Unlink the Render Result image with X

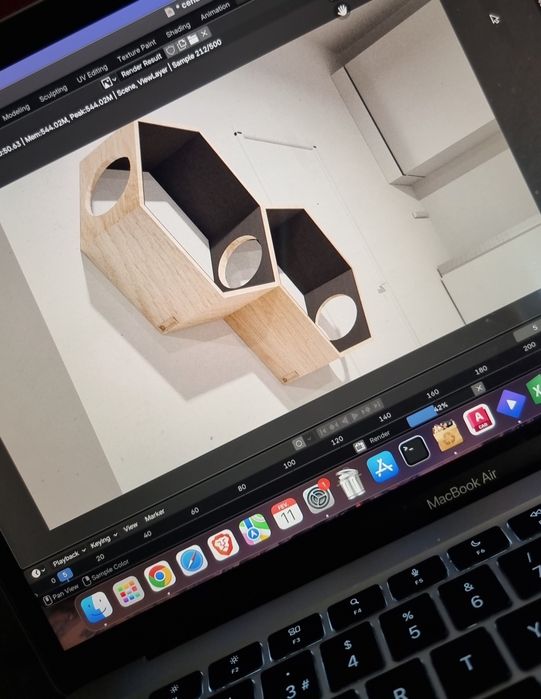pyautogui.click(x=204, y=33)
